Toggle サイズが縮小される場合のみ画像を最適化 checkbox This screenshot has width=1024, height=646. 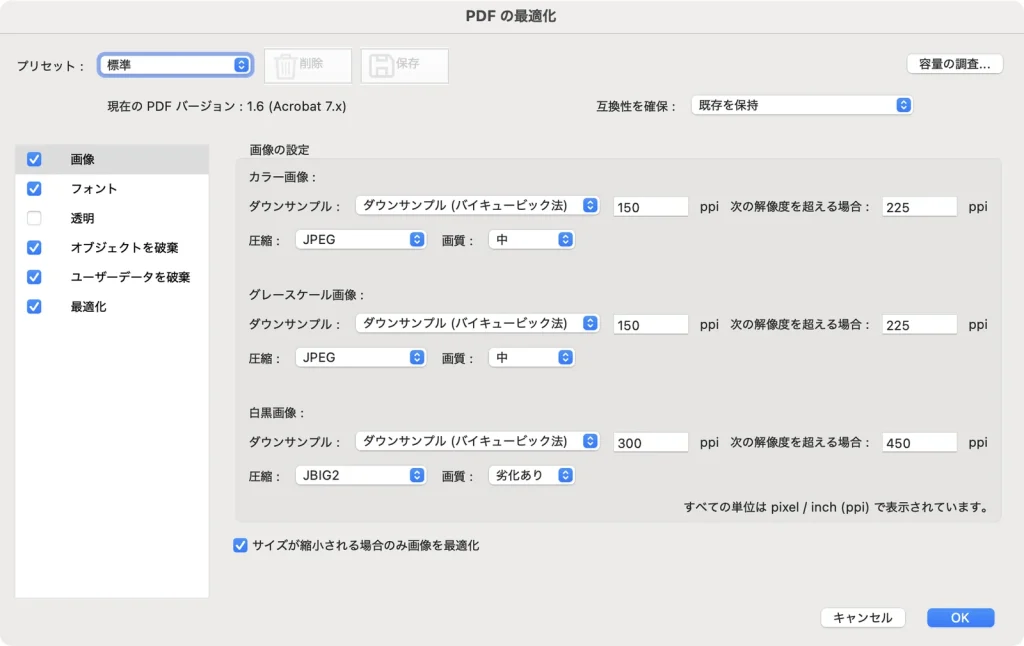click(240, 545)
